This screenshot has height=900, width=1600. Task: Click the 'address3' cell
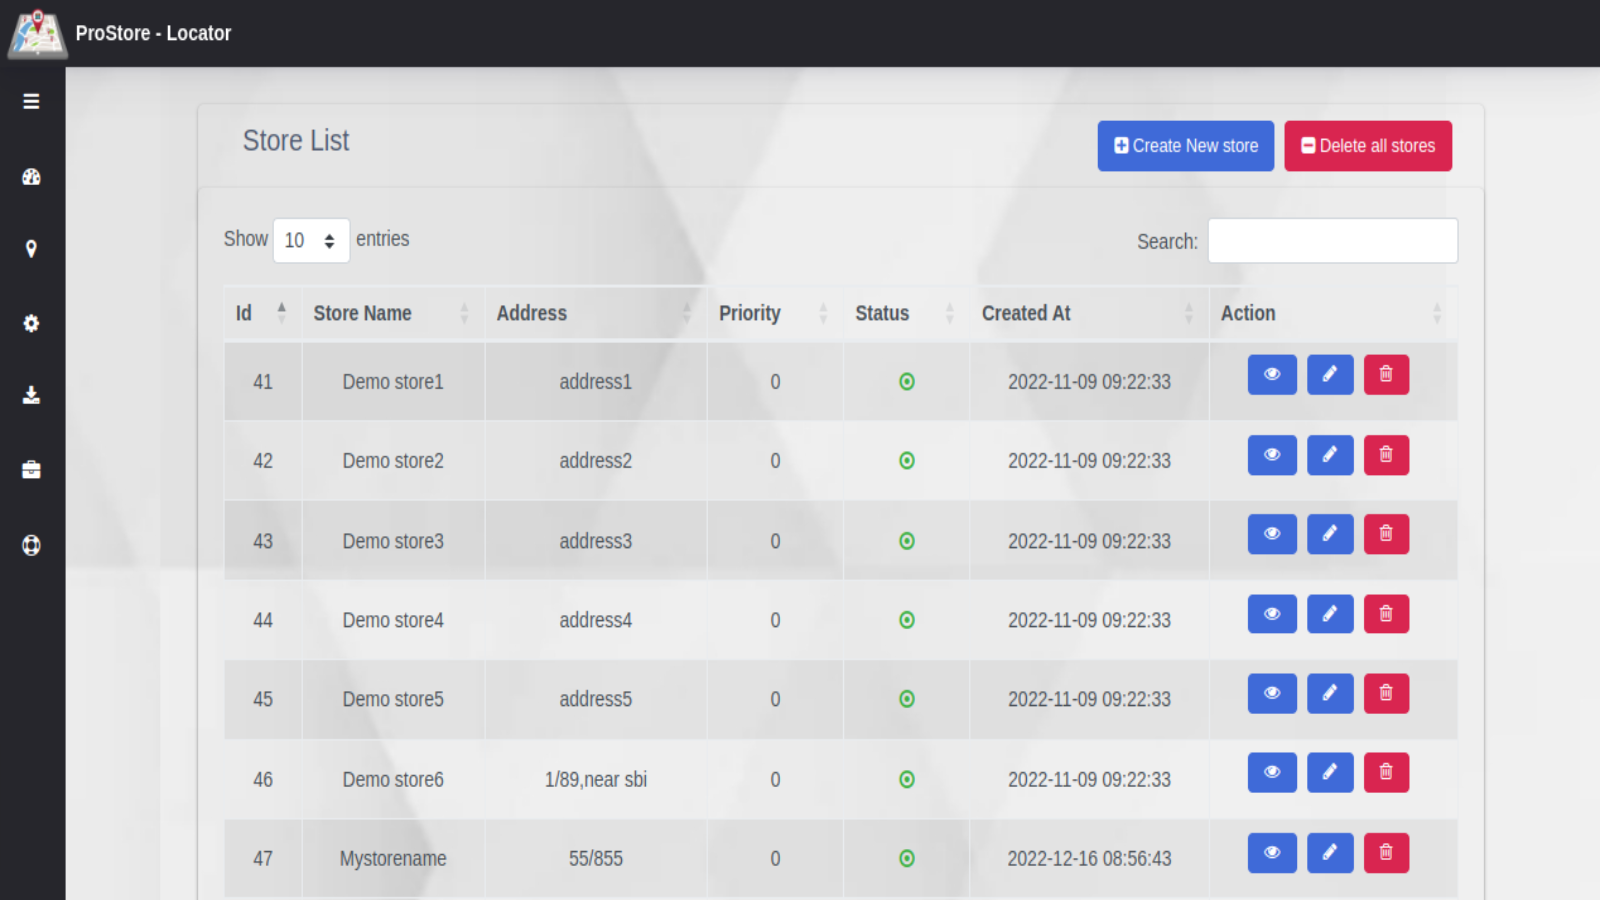596,541
